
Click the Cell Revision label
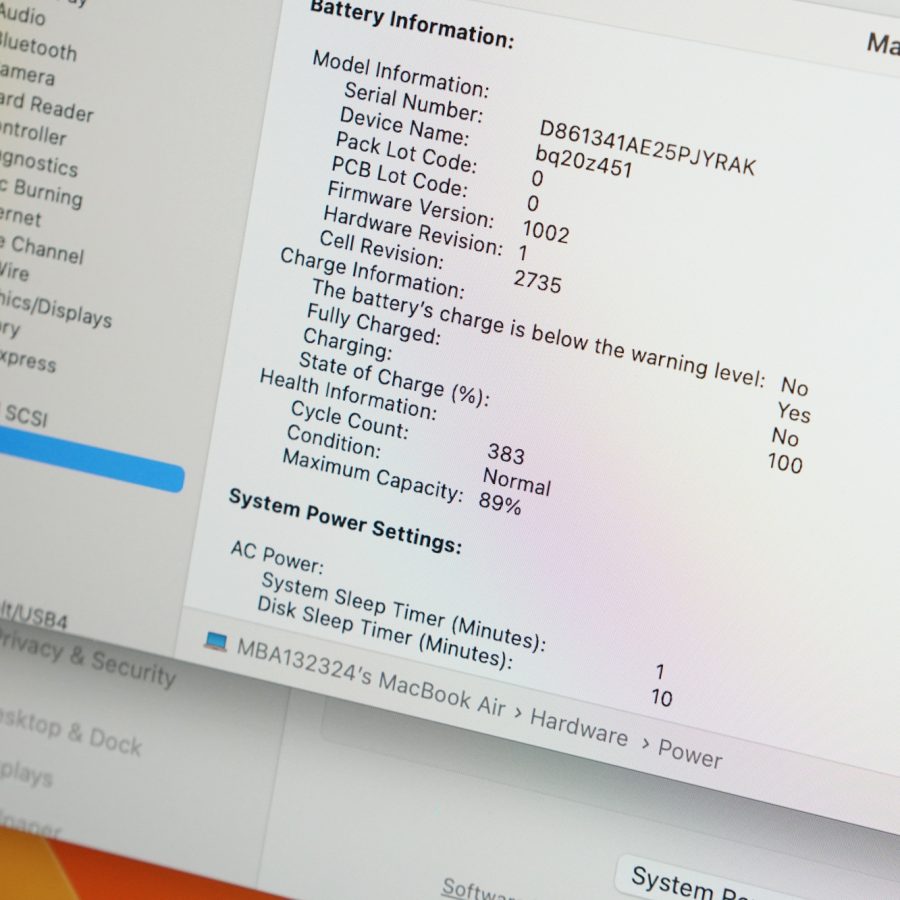click(x=382, y=250)
